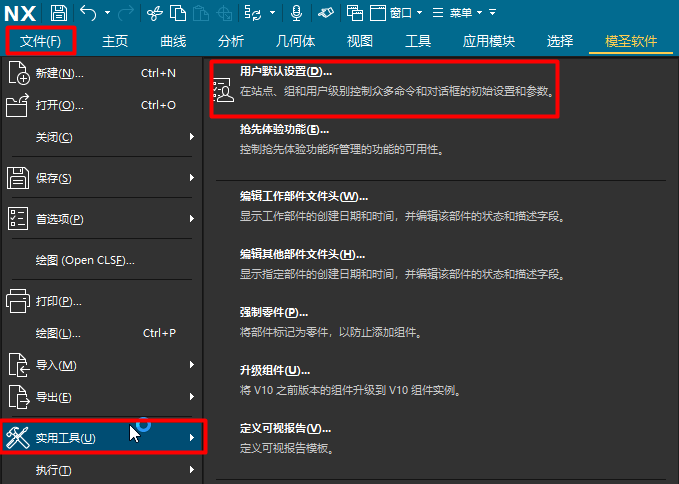This screenshot has height=484, width=679.
Task: Click the Save icon in the quick access toolbar
Action: 59,13
